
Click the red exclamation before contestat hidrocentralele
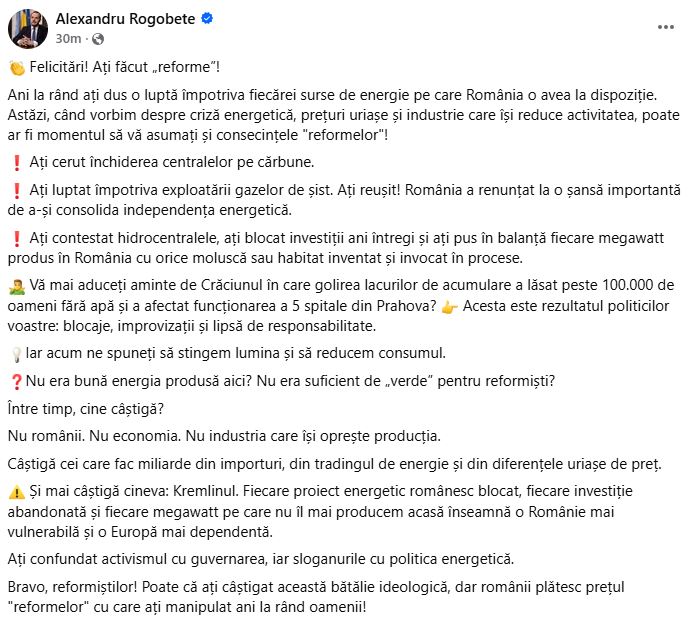click(17, 239)
